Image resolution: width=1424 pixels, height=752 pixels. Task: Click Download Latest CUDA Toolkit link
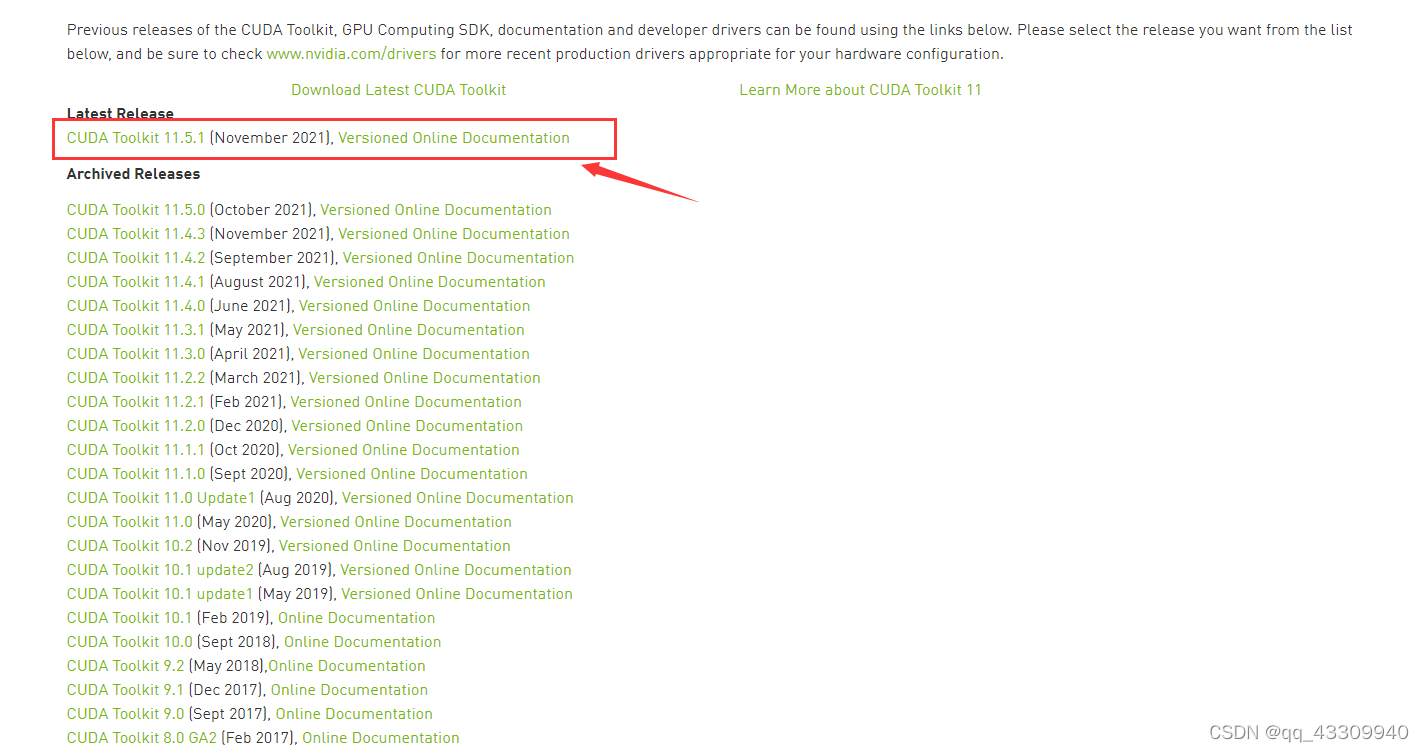tap(398, 90)
